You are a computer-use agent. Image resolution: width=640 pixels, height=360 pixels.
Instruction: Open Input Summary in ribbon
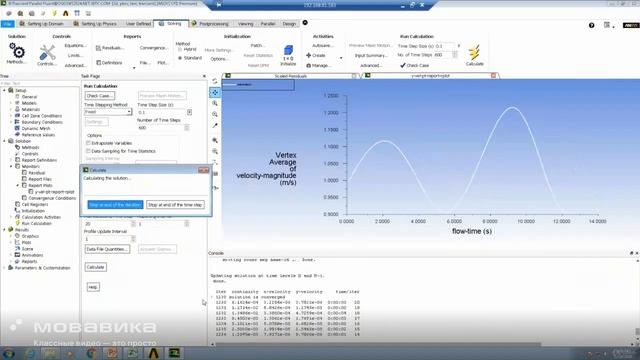(x=370, y=55)
